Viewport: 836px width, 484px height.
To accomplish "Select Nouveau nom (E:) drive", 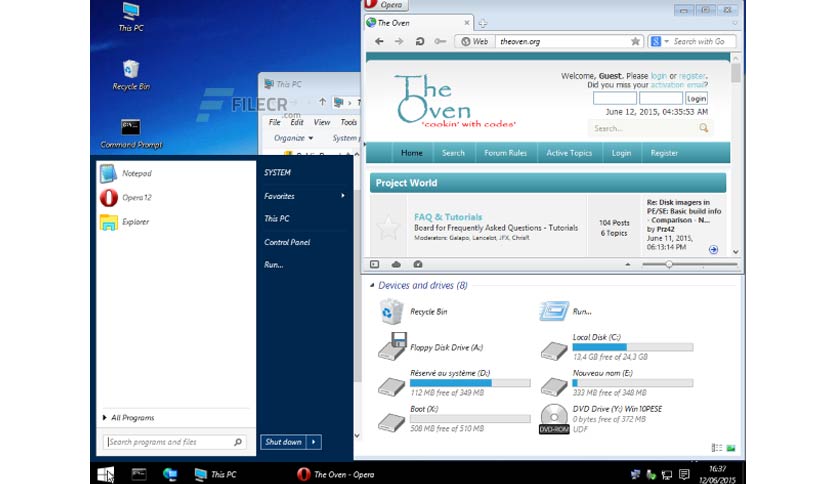I will pos(617,383).
